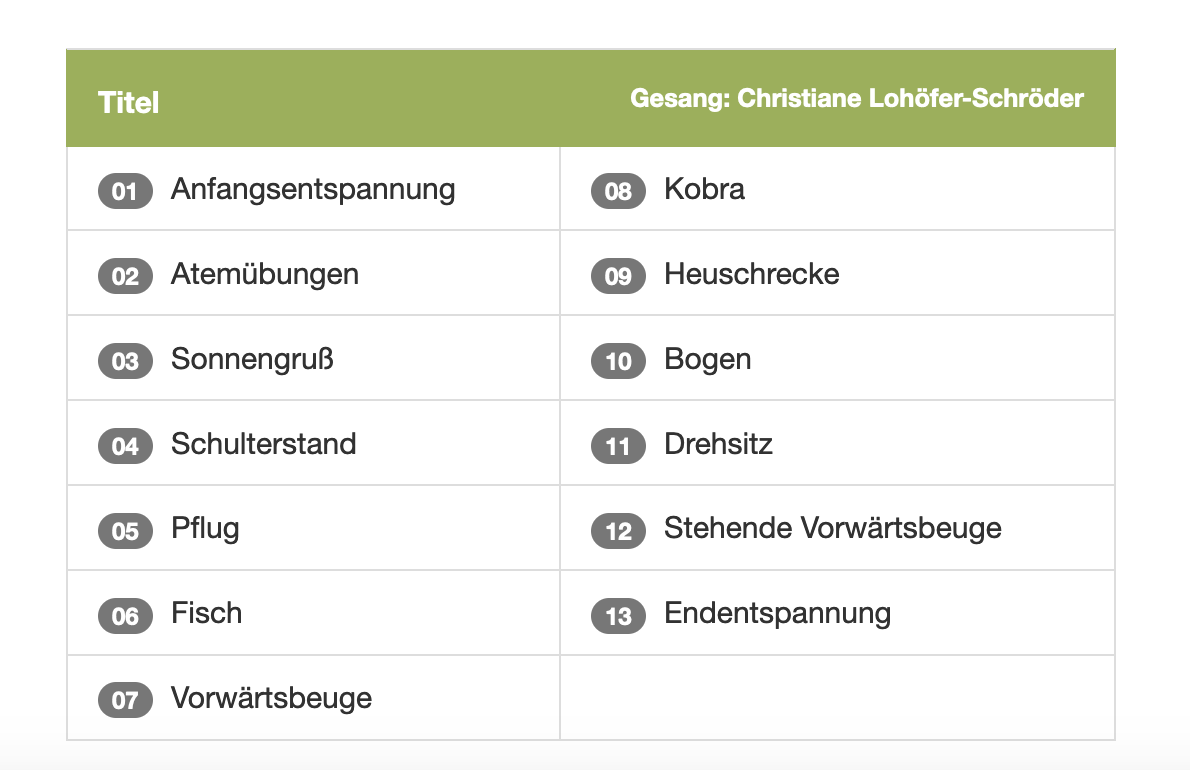Choose the Schulterstand entry
The width and height of the screenshot is (1190, 770).
(263, 444)
